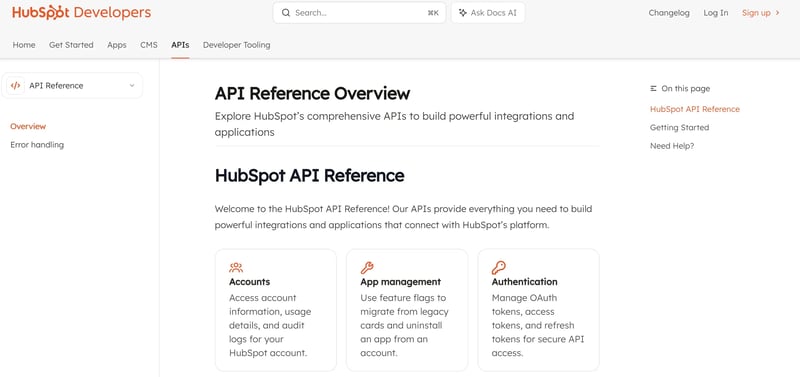Image resolution: width=800 pixels, height=377 pixels.
Task: Click the Sign up link
Action: click(756, 13)
